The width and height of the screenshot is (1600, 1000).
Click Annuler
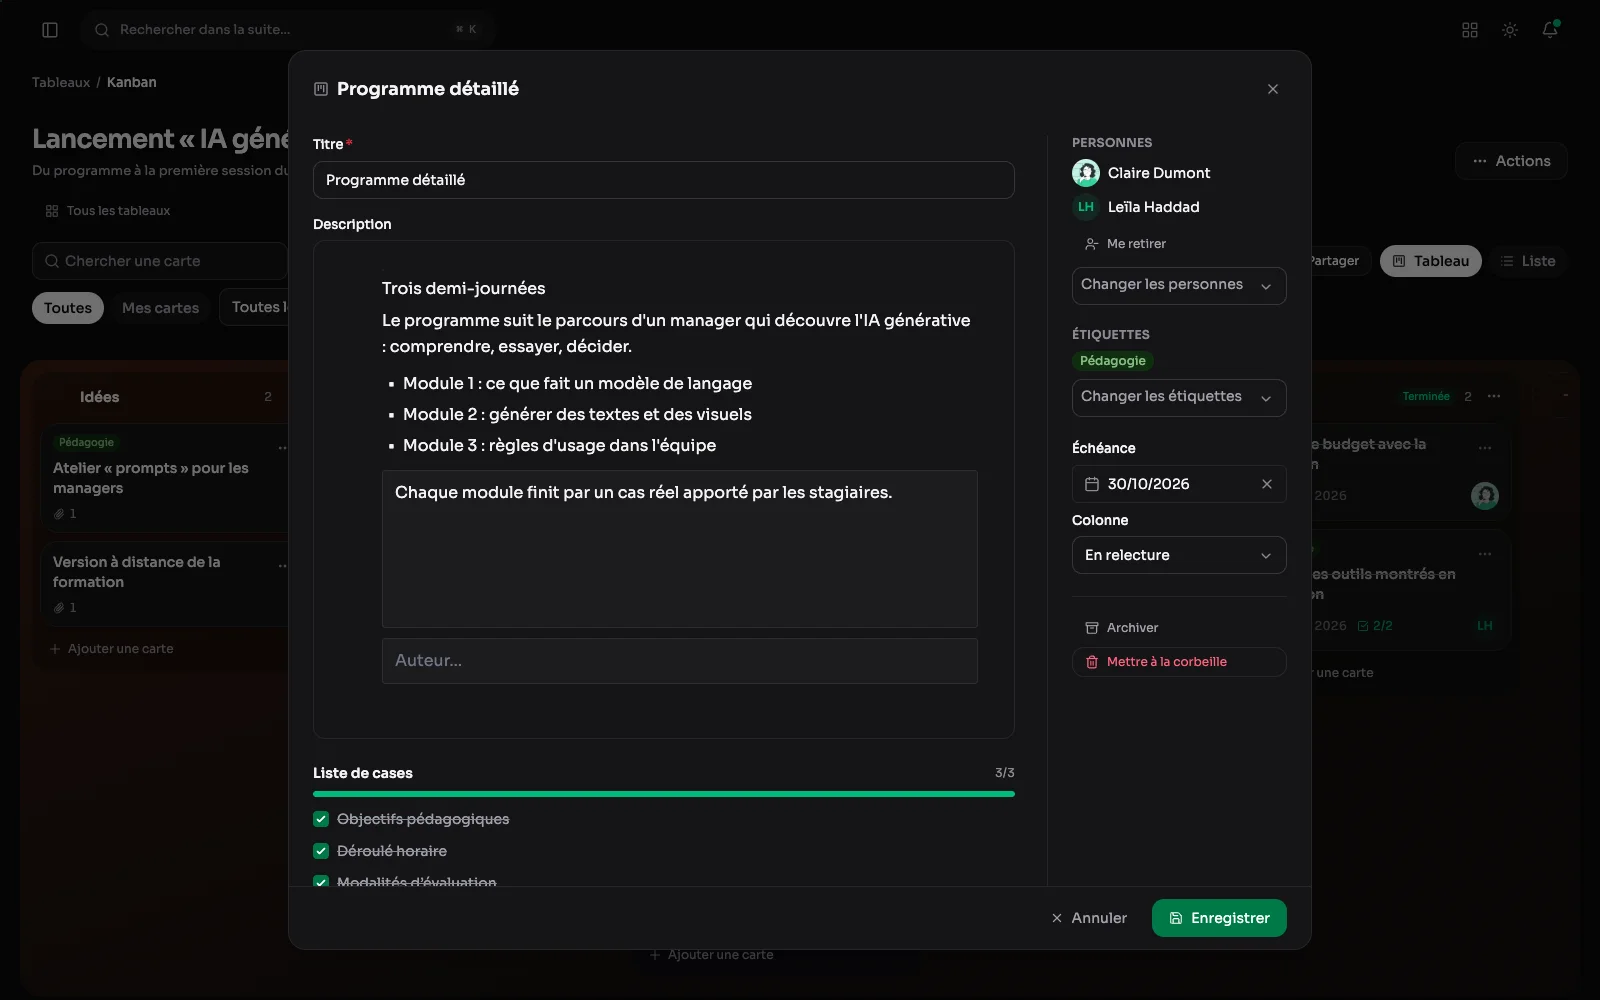[1089, 918]
